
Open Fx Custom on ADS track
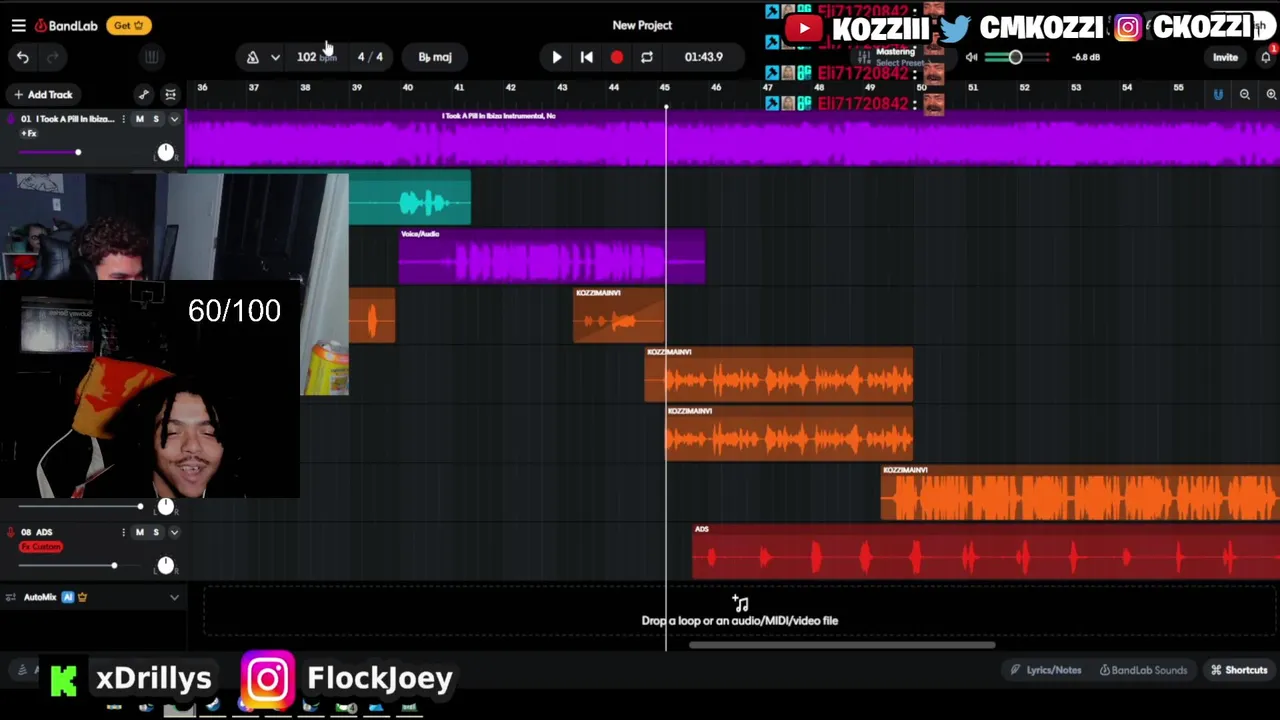pos(41,547)
